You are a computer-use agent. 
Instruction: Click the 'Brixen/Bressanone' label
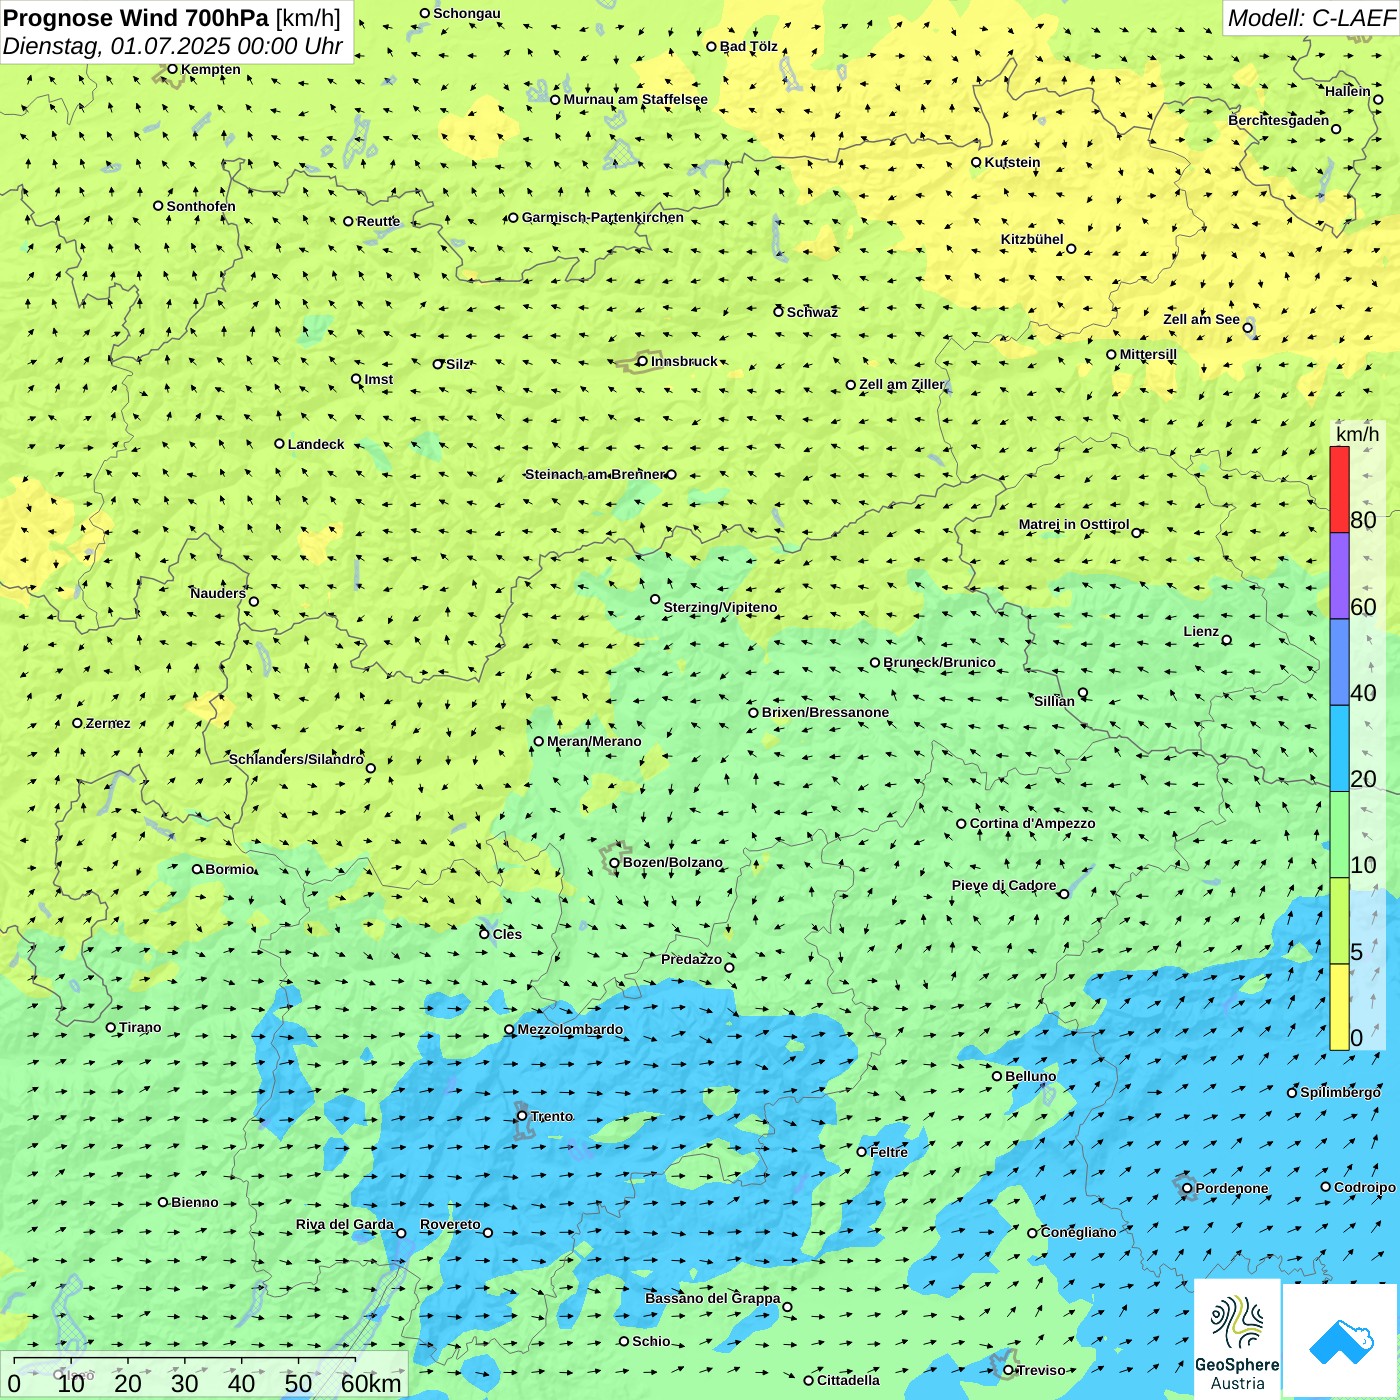(x=825, y=712)
